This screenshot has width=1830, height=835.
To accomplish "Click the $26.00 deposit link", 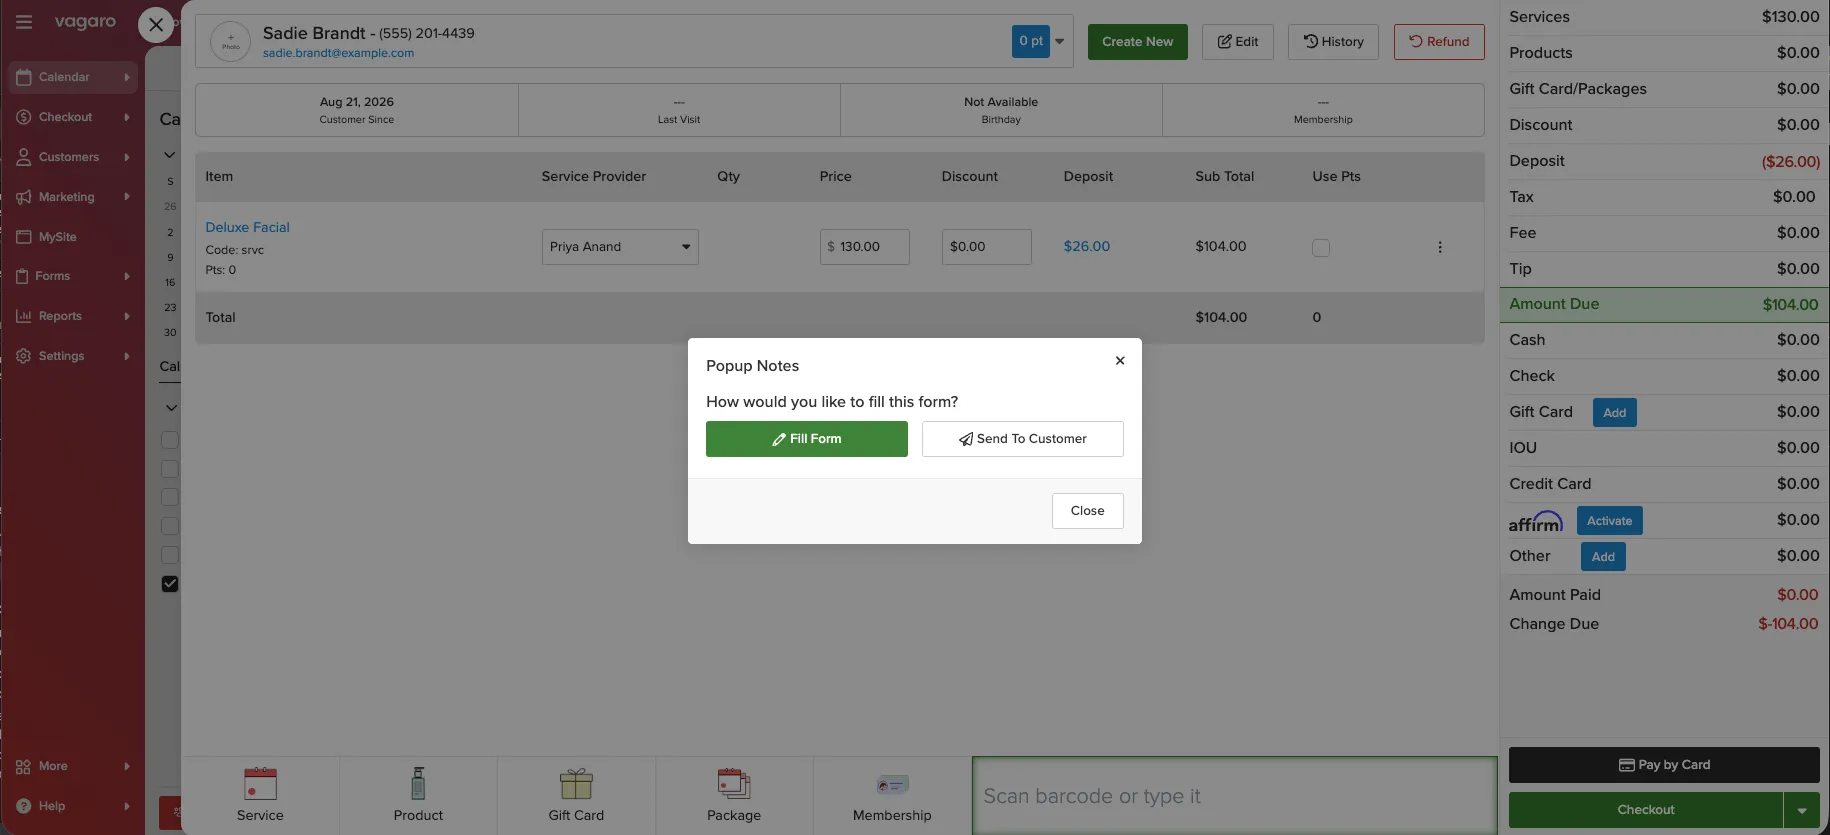I will (1087, 246).
